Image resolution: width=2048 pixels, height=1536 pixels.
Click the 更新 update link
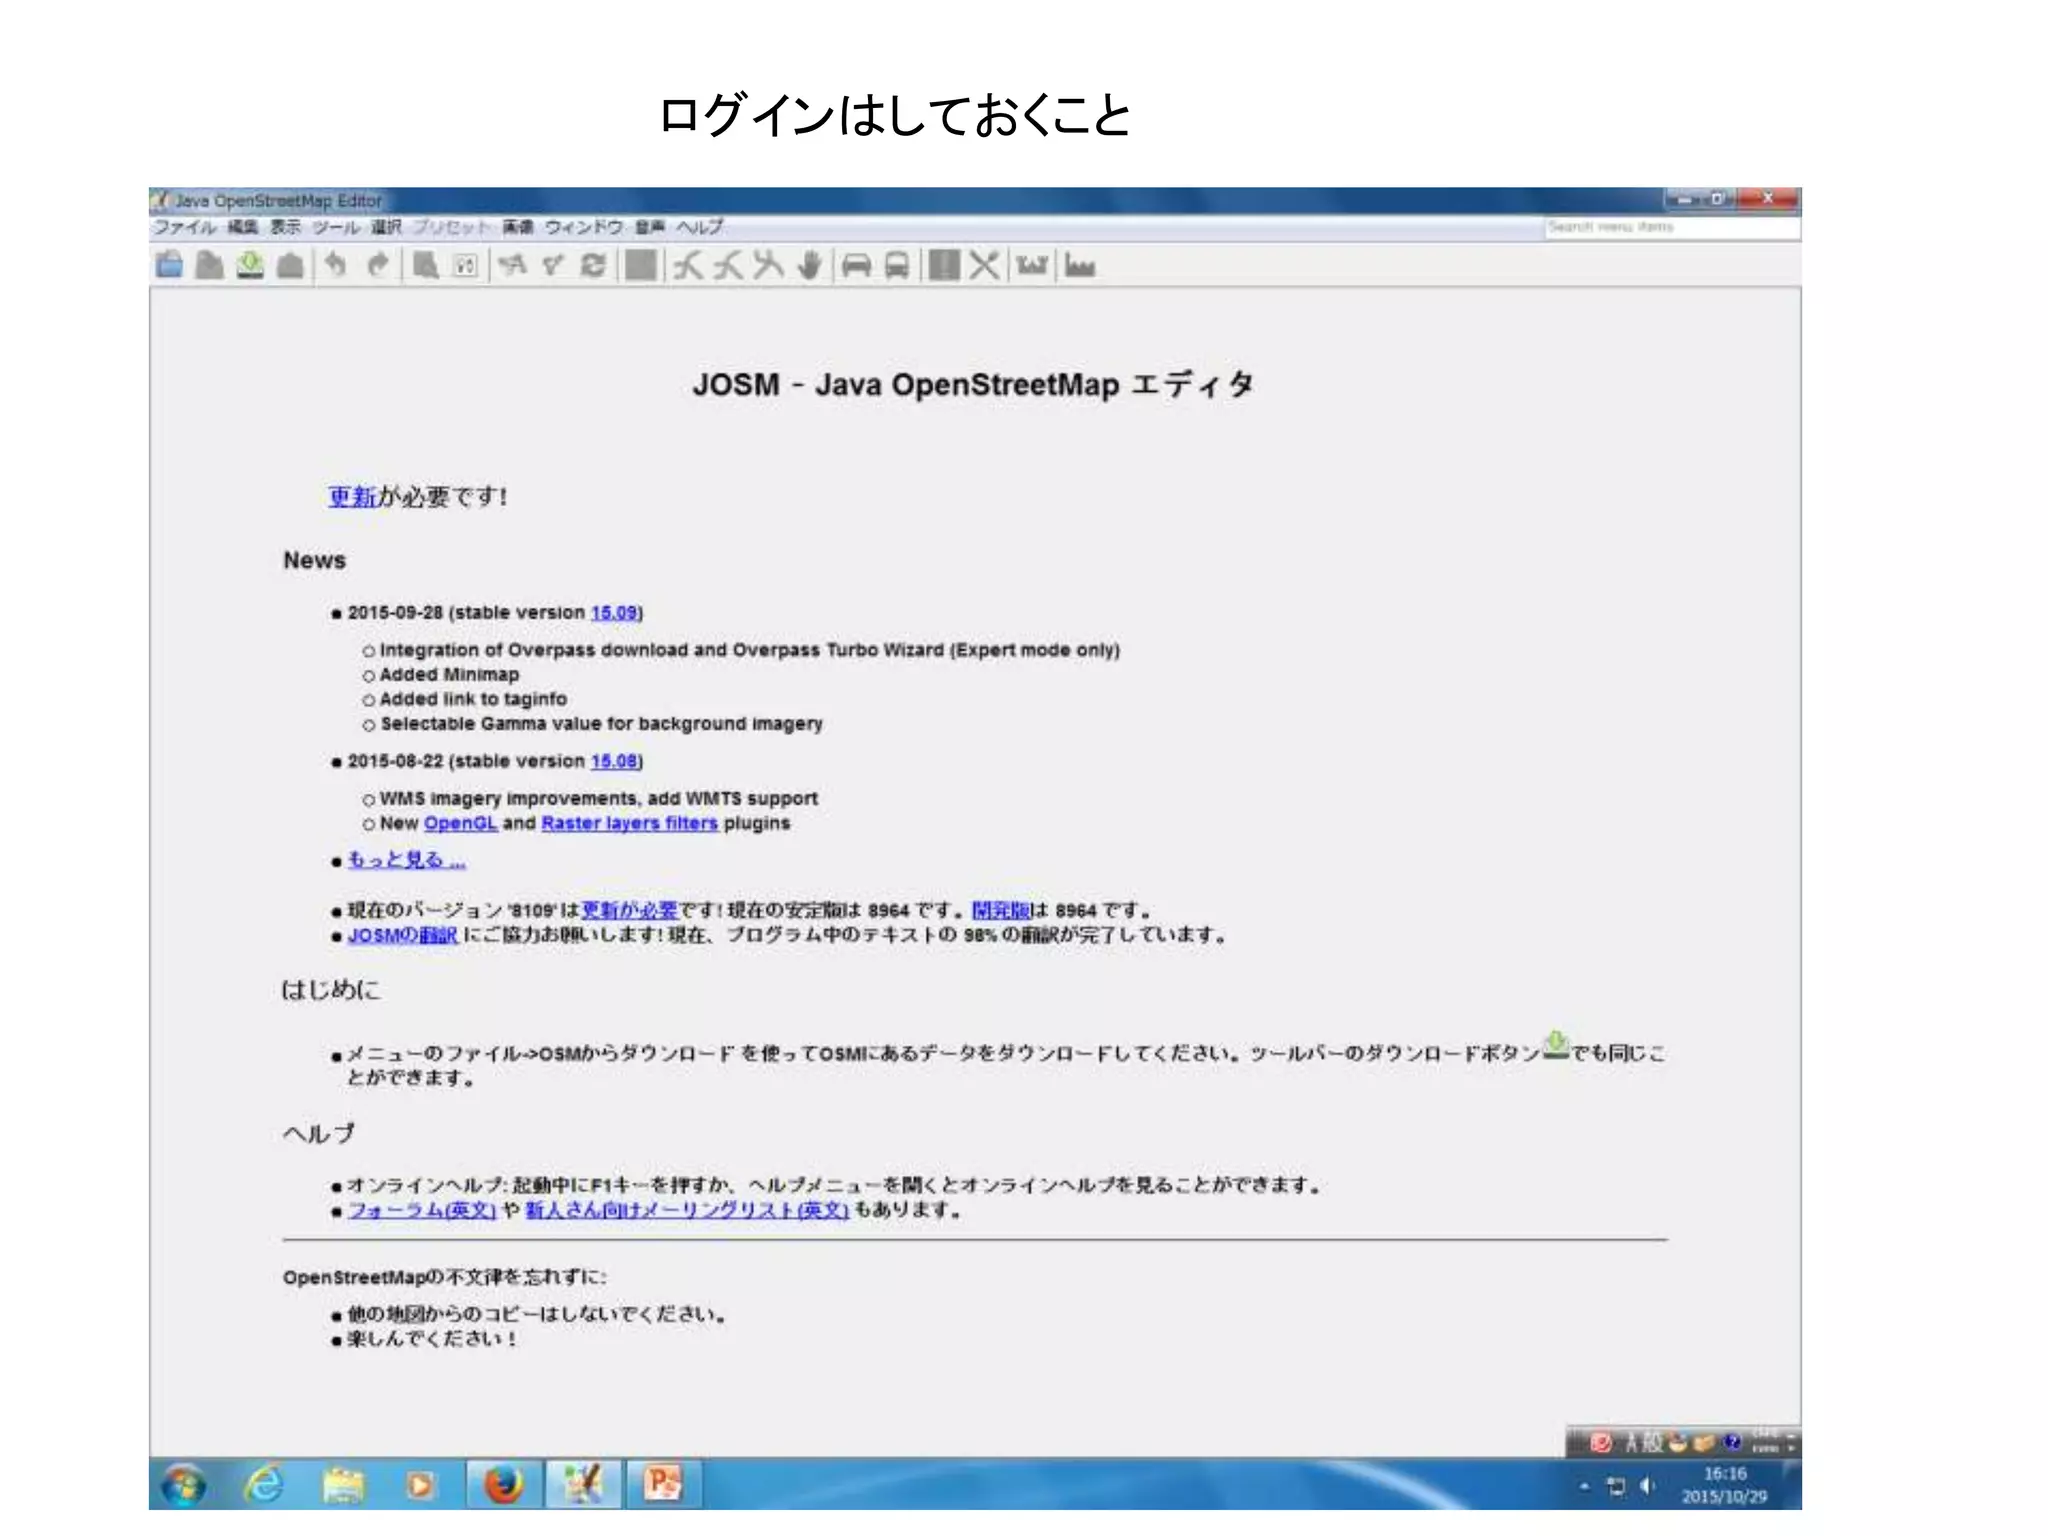352,497
